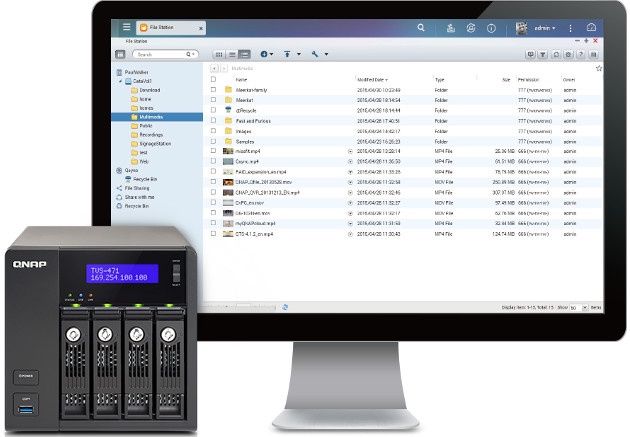Check the Images folder checkbox
Image resolution: width=630 pixels, height=437 pixels.
pyautogui.click(x=213, y=131)
